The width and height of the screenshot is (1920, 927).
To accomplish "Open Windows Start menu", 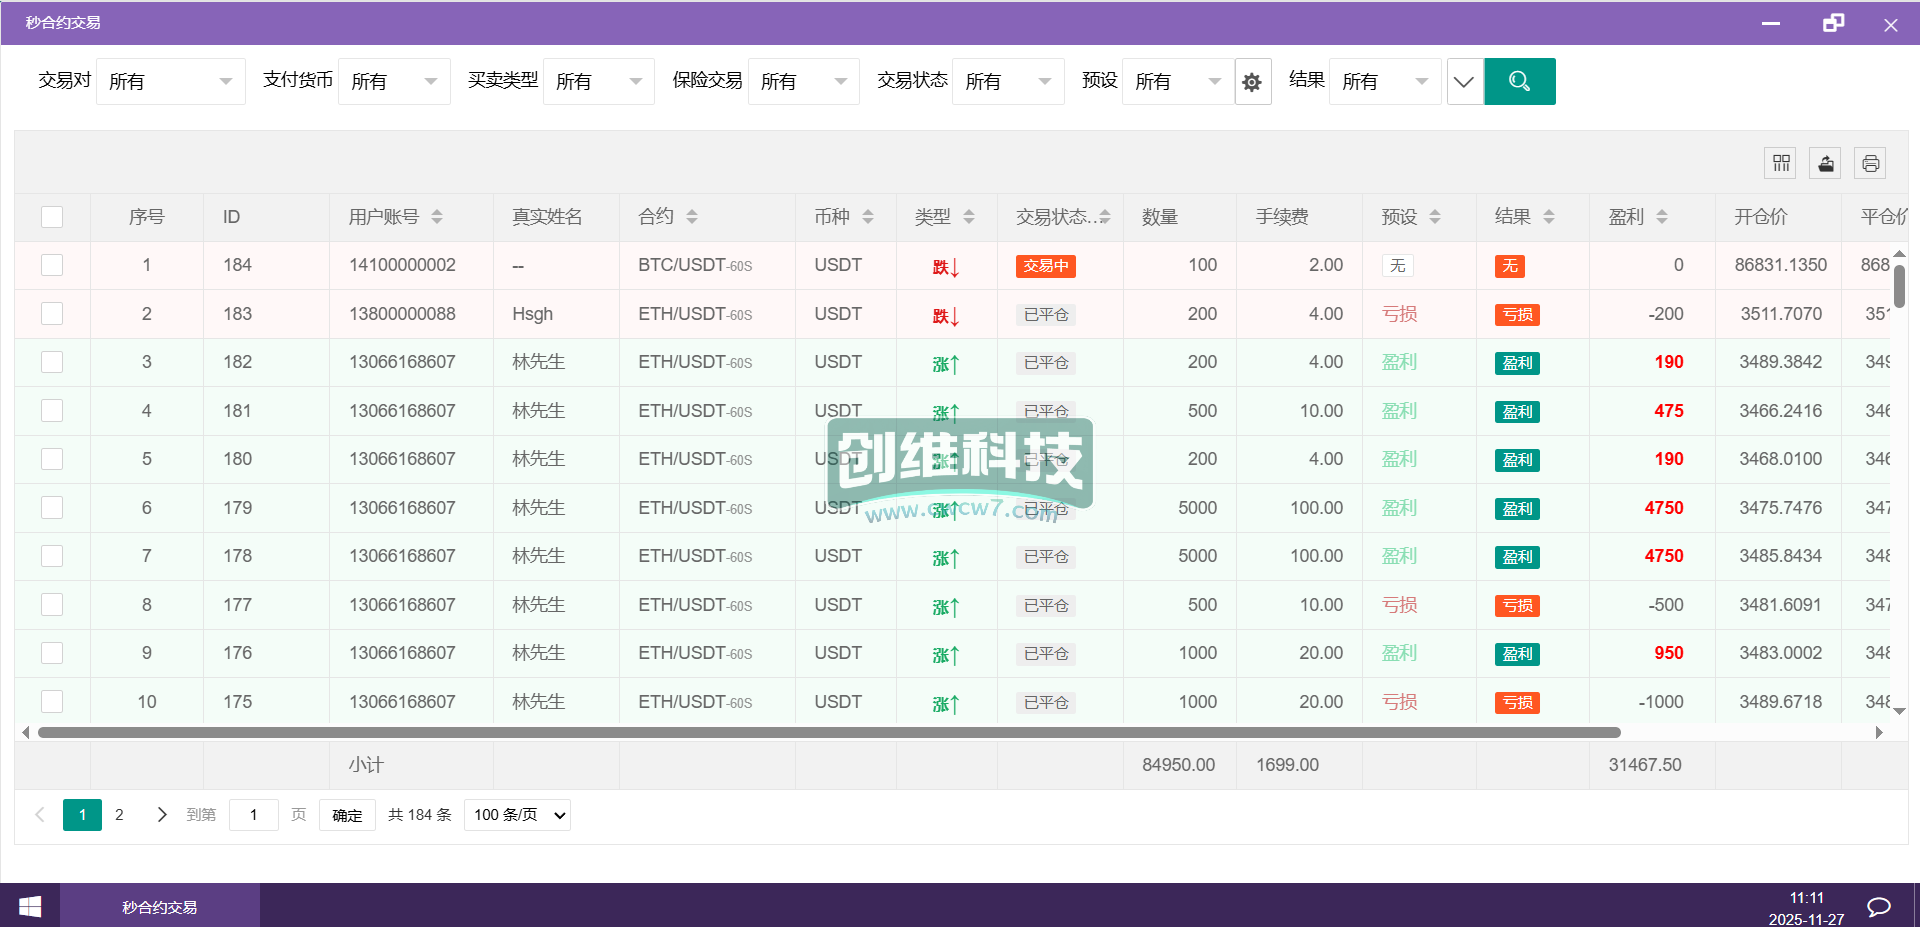I will click(x=30, y=906).
